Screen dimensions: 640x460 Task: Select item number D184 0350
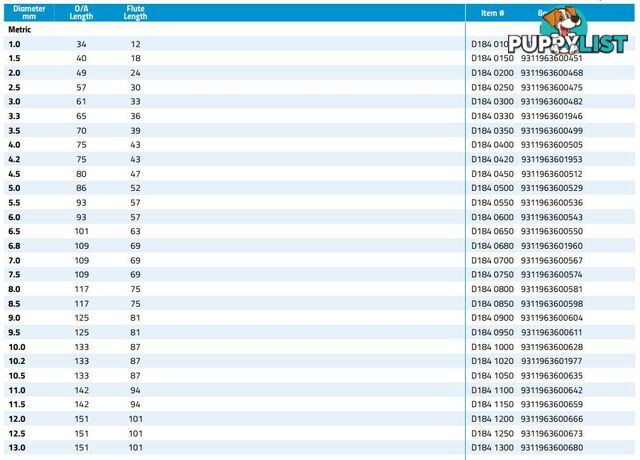492,131
